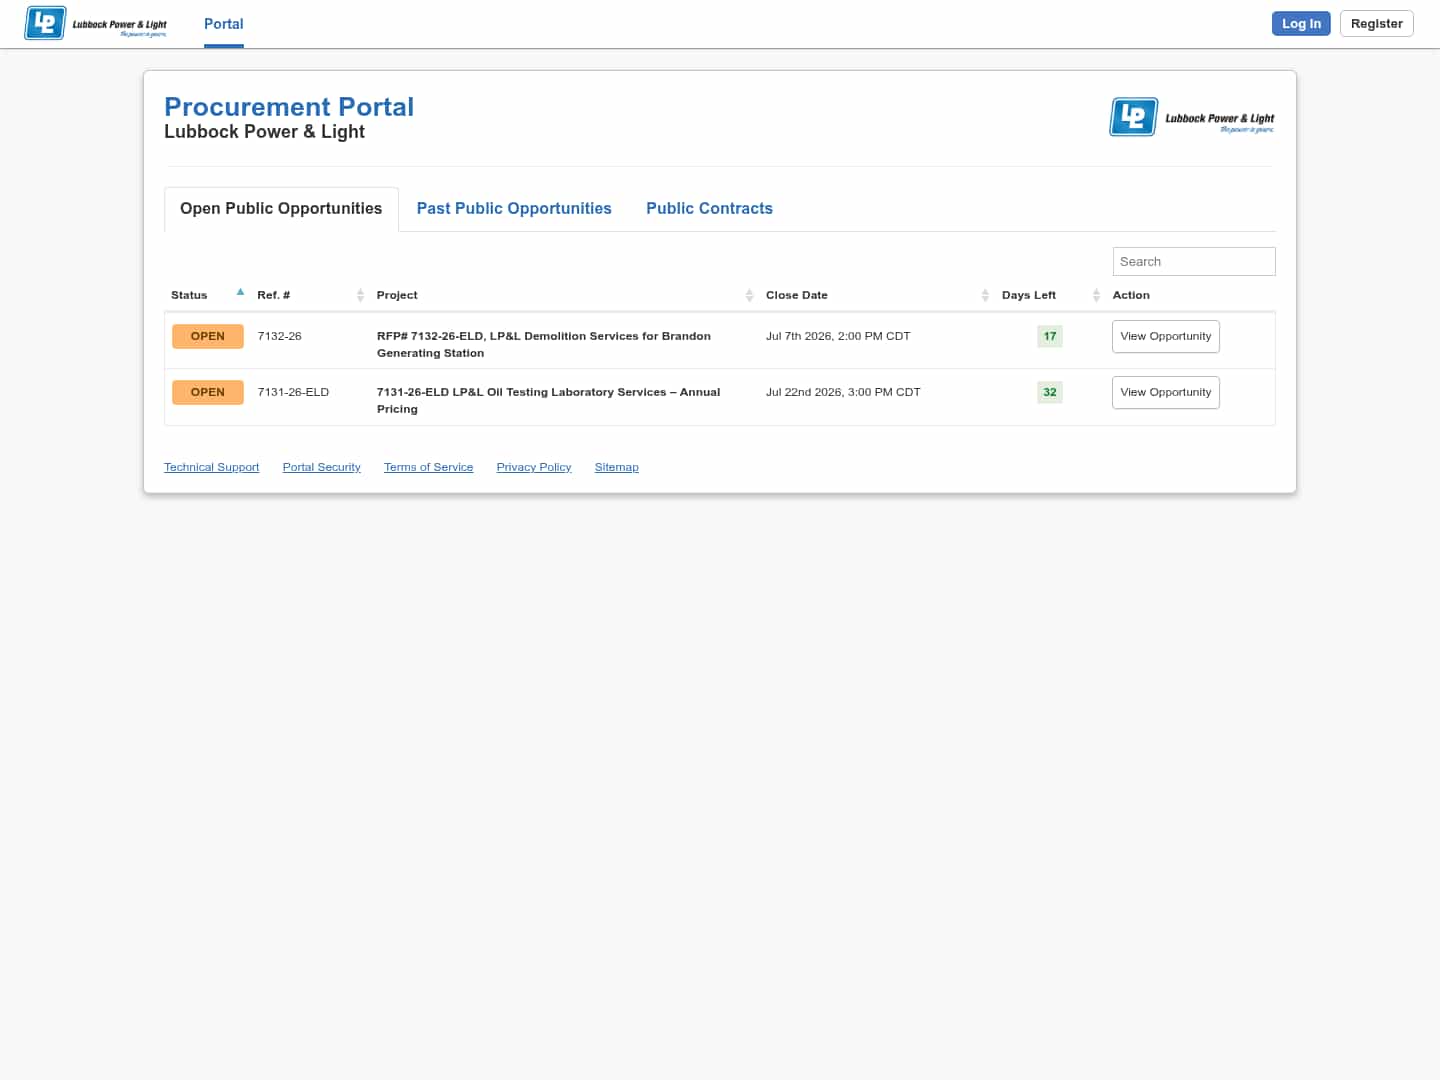Image resolution: width=1440 pixels, height=1080 pixels.
Task: Switch to Past Public Opportunities tab
Action: (514, 209)
